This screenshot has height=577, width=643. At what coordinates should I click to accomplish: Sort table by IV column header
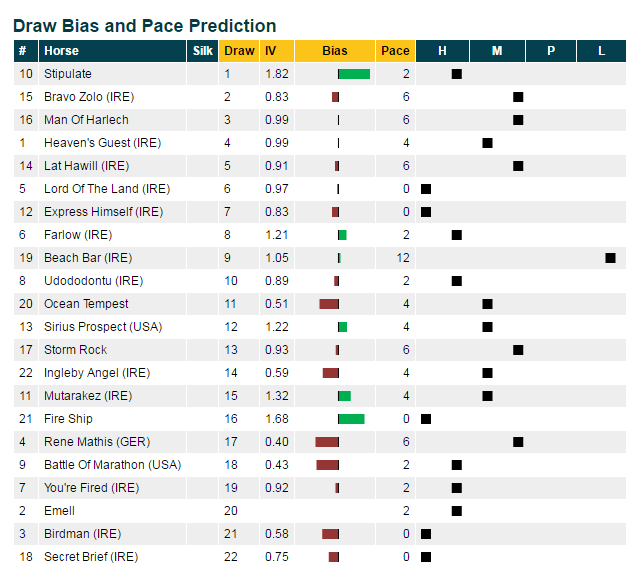(277, 51)
